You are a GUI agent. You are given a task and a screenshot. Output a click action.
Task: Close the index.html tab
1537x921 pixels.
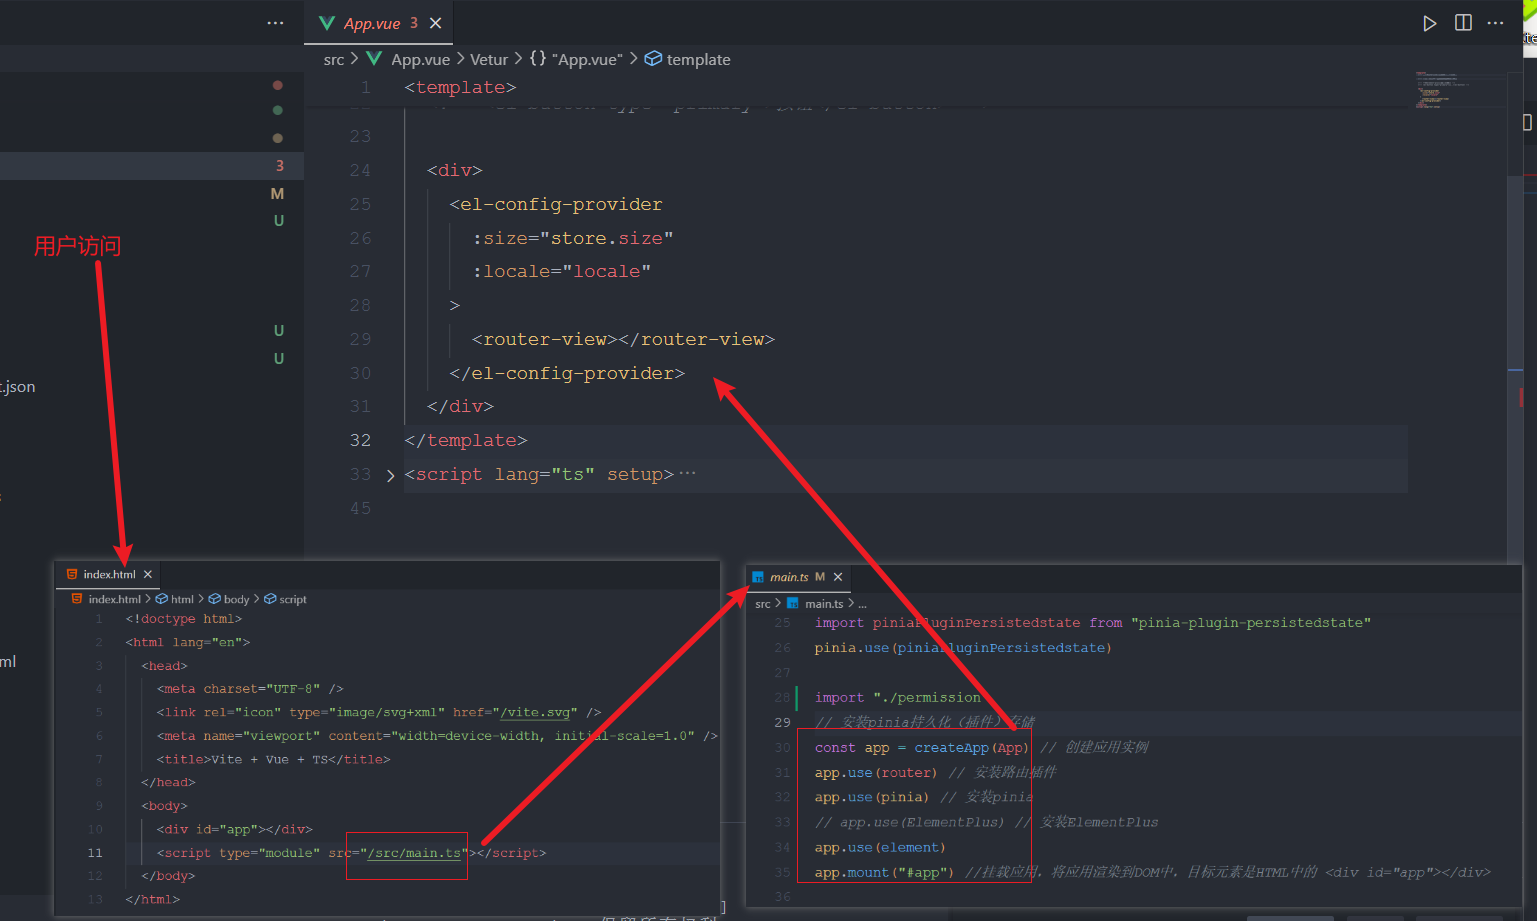click(148, 574)
